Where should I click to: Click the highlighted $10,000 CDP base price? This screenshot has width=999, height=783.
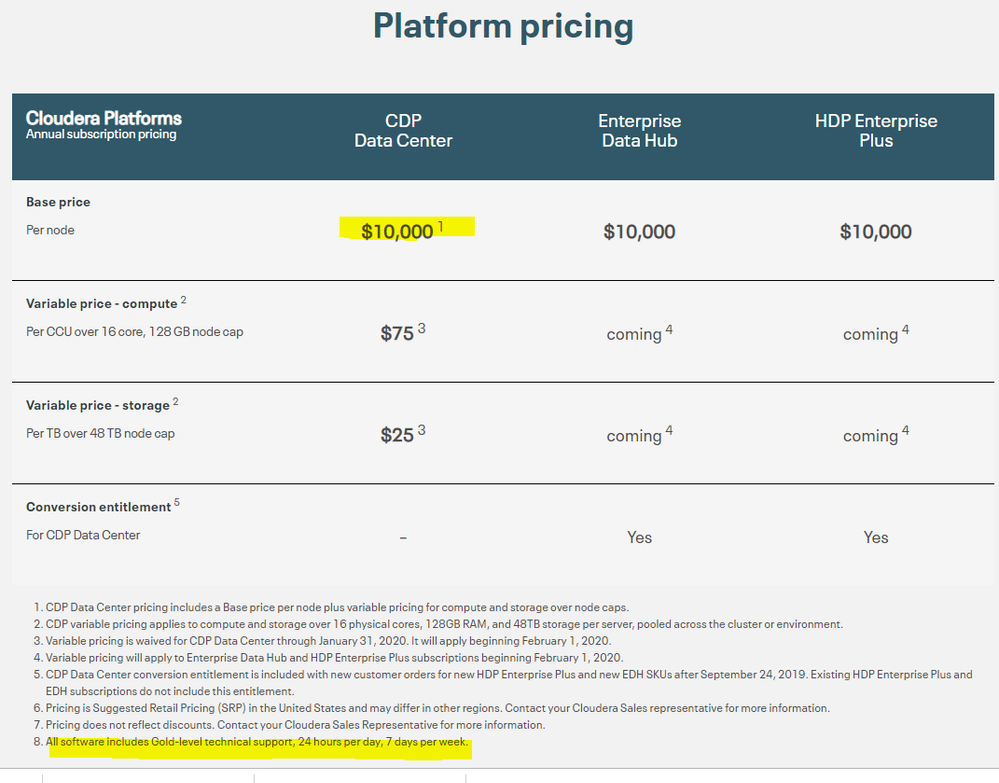(x=398, y=232)
